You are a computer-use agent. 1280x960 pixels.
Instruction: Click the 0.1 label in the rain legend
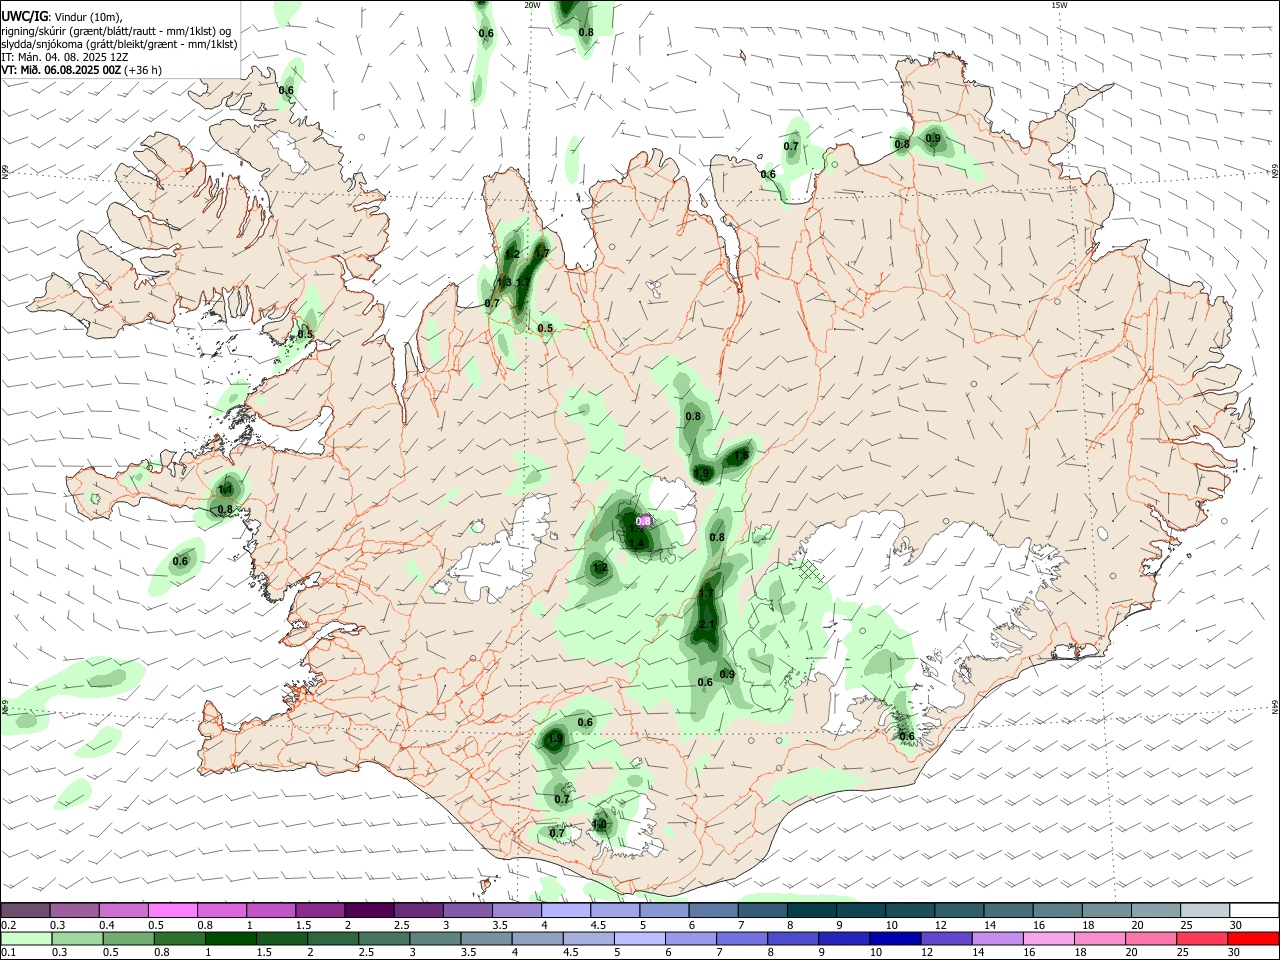9,953
